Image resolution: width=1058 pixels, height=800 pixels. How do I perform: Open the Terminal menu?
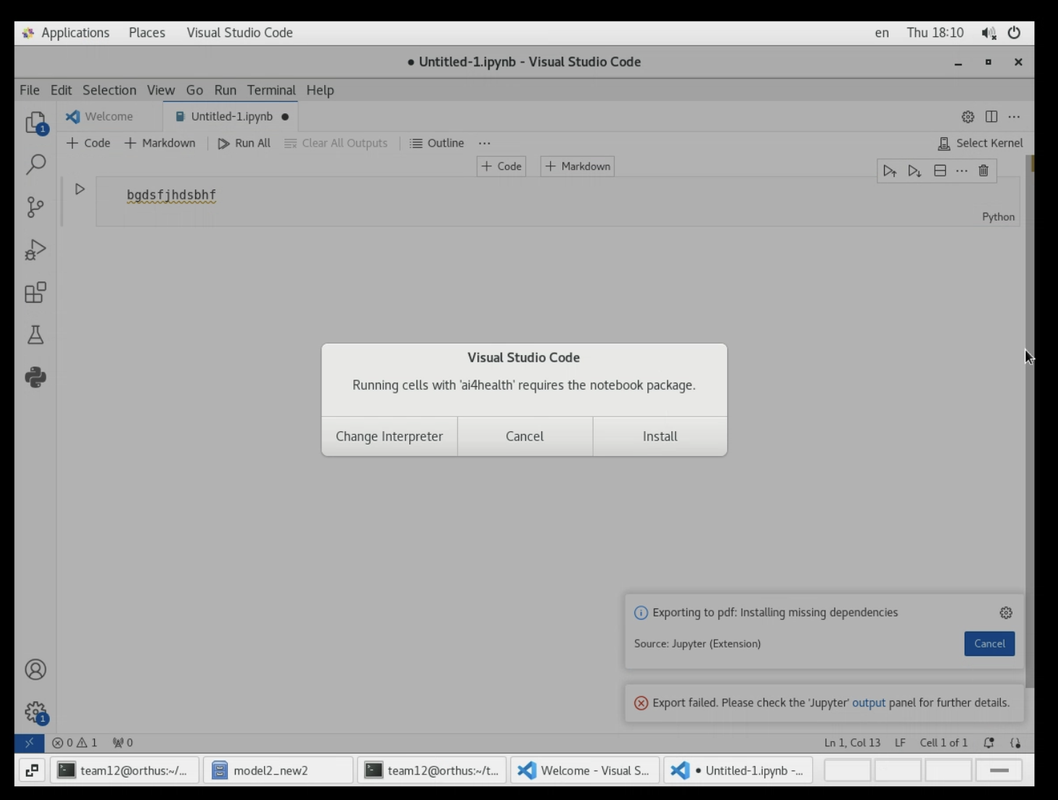click(x=271, y=90)
